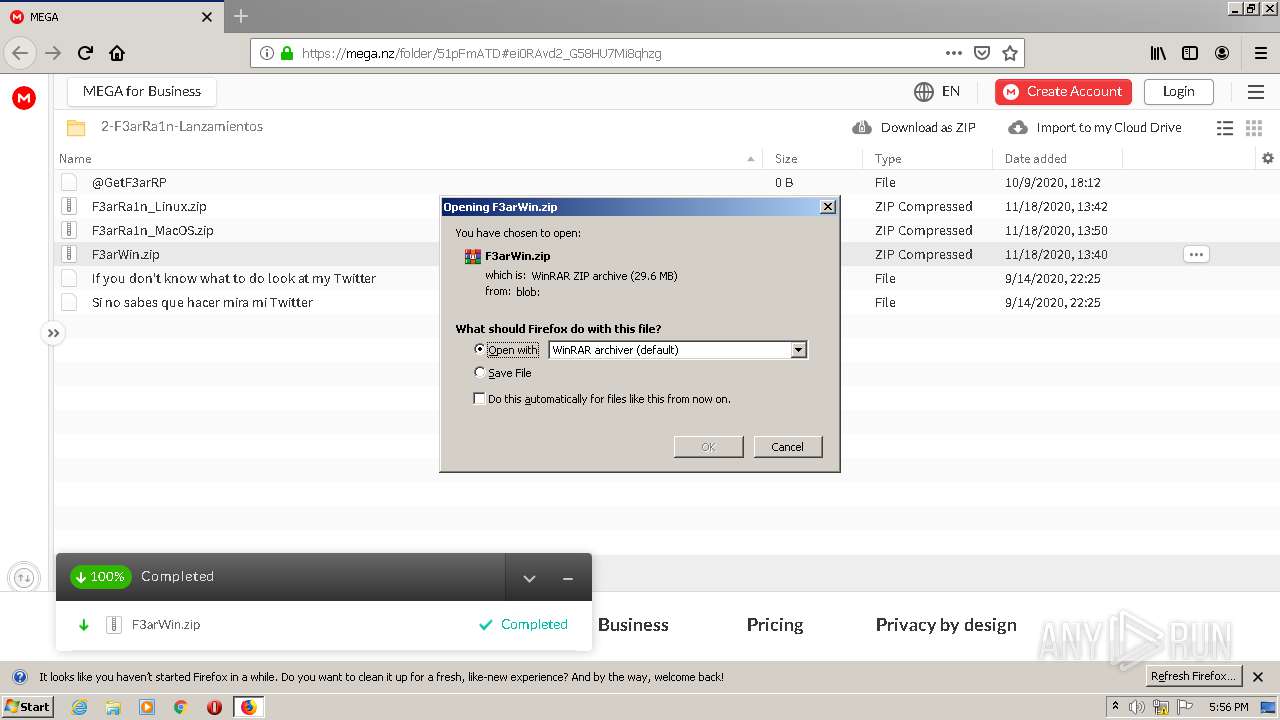Select 'If you don't know what to do' file
This screenshot has width=1280, height=720.
pyautogui.click(x=234, y=278)
